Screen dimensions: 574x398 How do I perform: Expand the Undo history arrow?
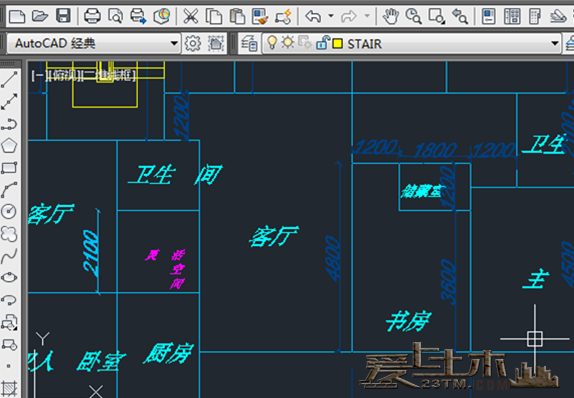[x=331, y=16]
